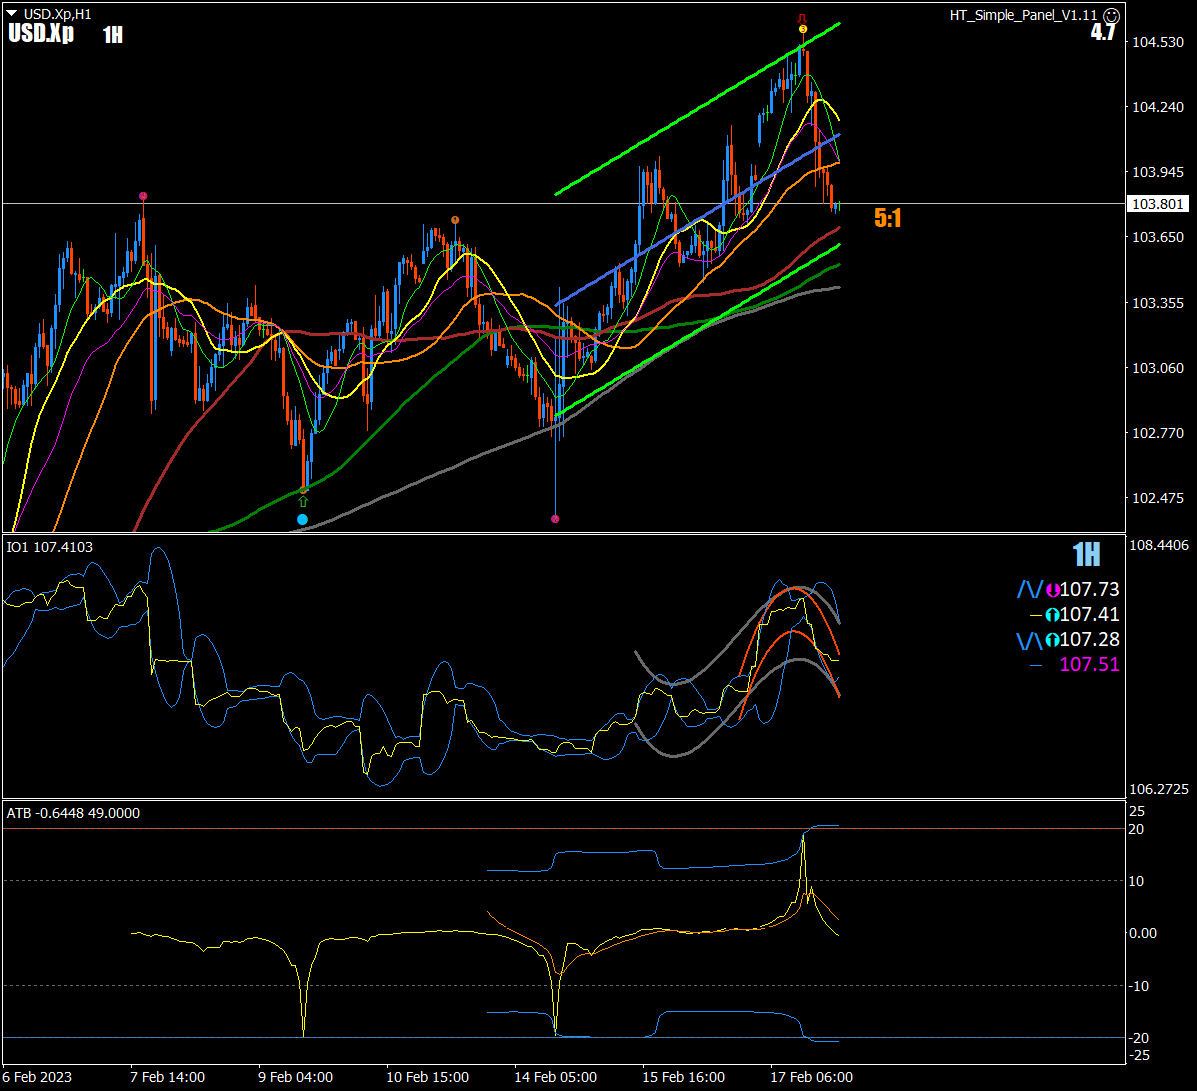Click the smiley face Expert Advisor icon

pos(1111,16)
